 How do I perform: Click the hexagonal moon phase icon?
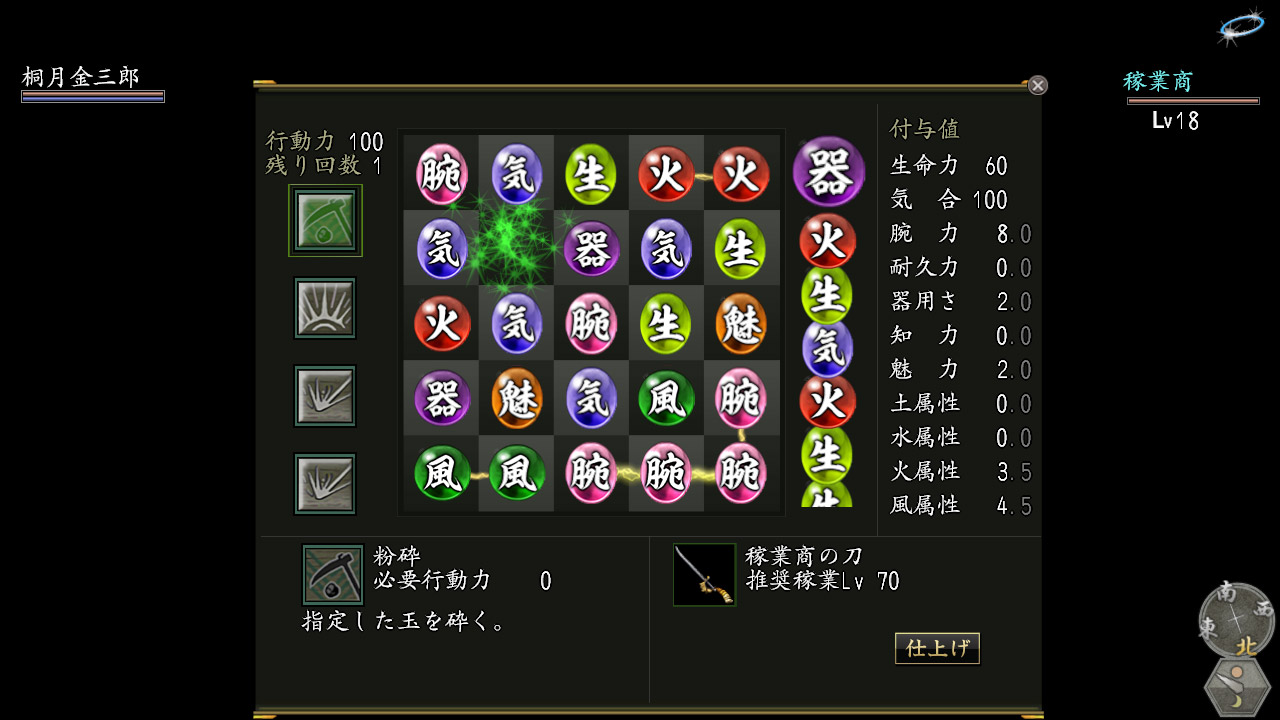click(1238, 688)
